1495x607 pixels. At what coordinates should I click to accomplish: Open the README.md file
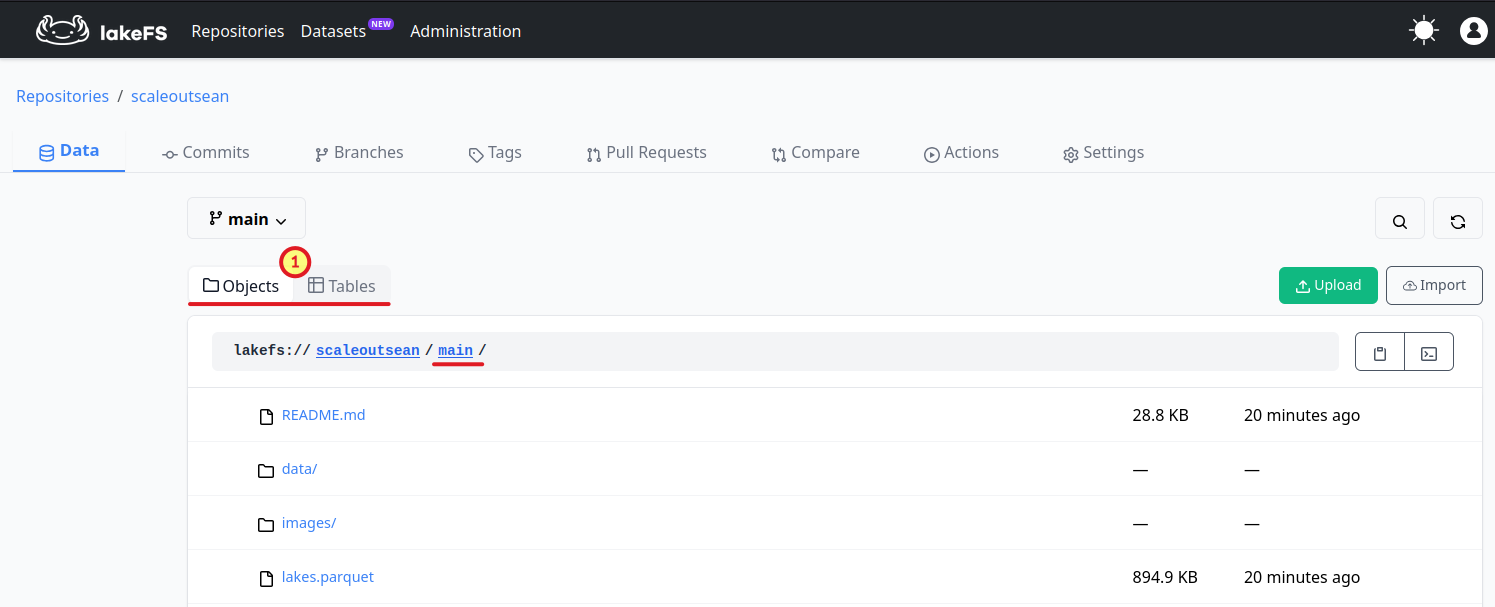coord(323,415)
